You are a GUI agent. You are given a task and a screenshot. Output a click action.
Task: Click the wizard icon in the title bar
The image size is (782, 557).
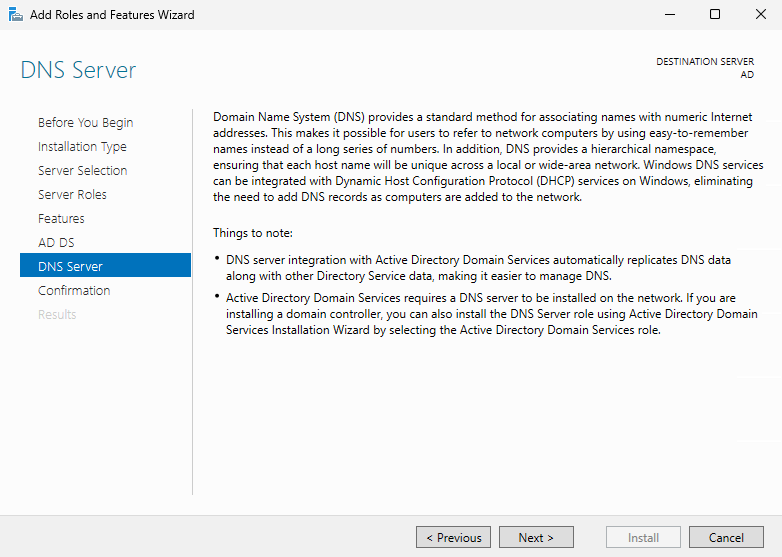click(x=15, y=15)
